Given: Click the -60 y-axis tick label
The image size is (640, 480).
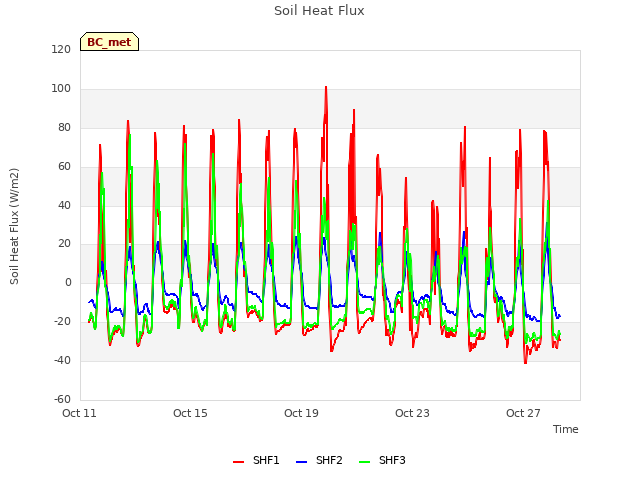Looking at the screenshot, I should (x=62, y=399).
